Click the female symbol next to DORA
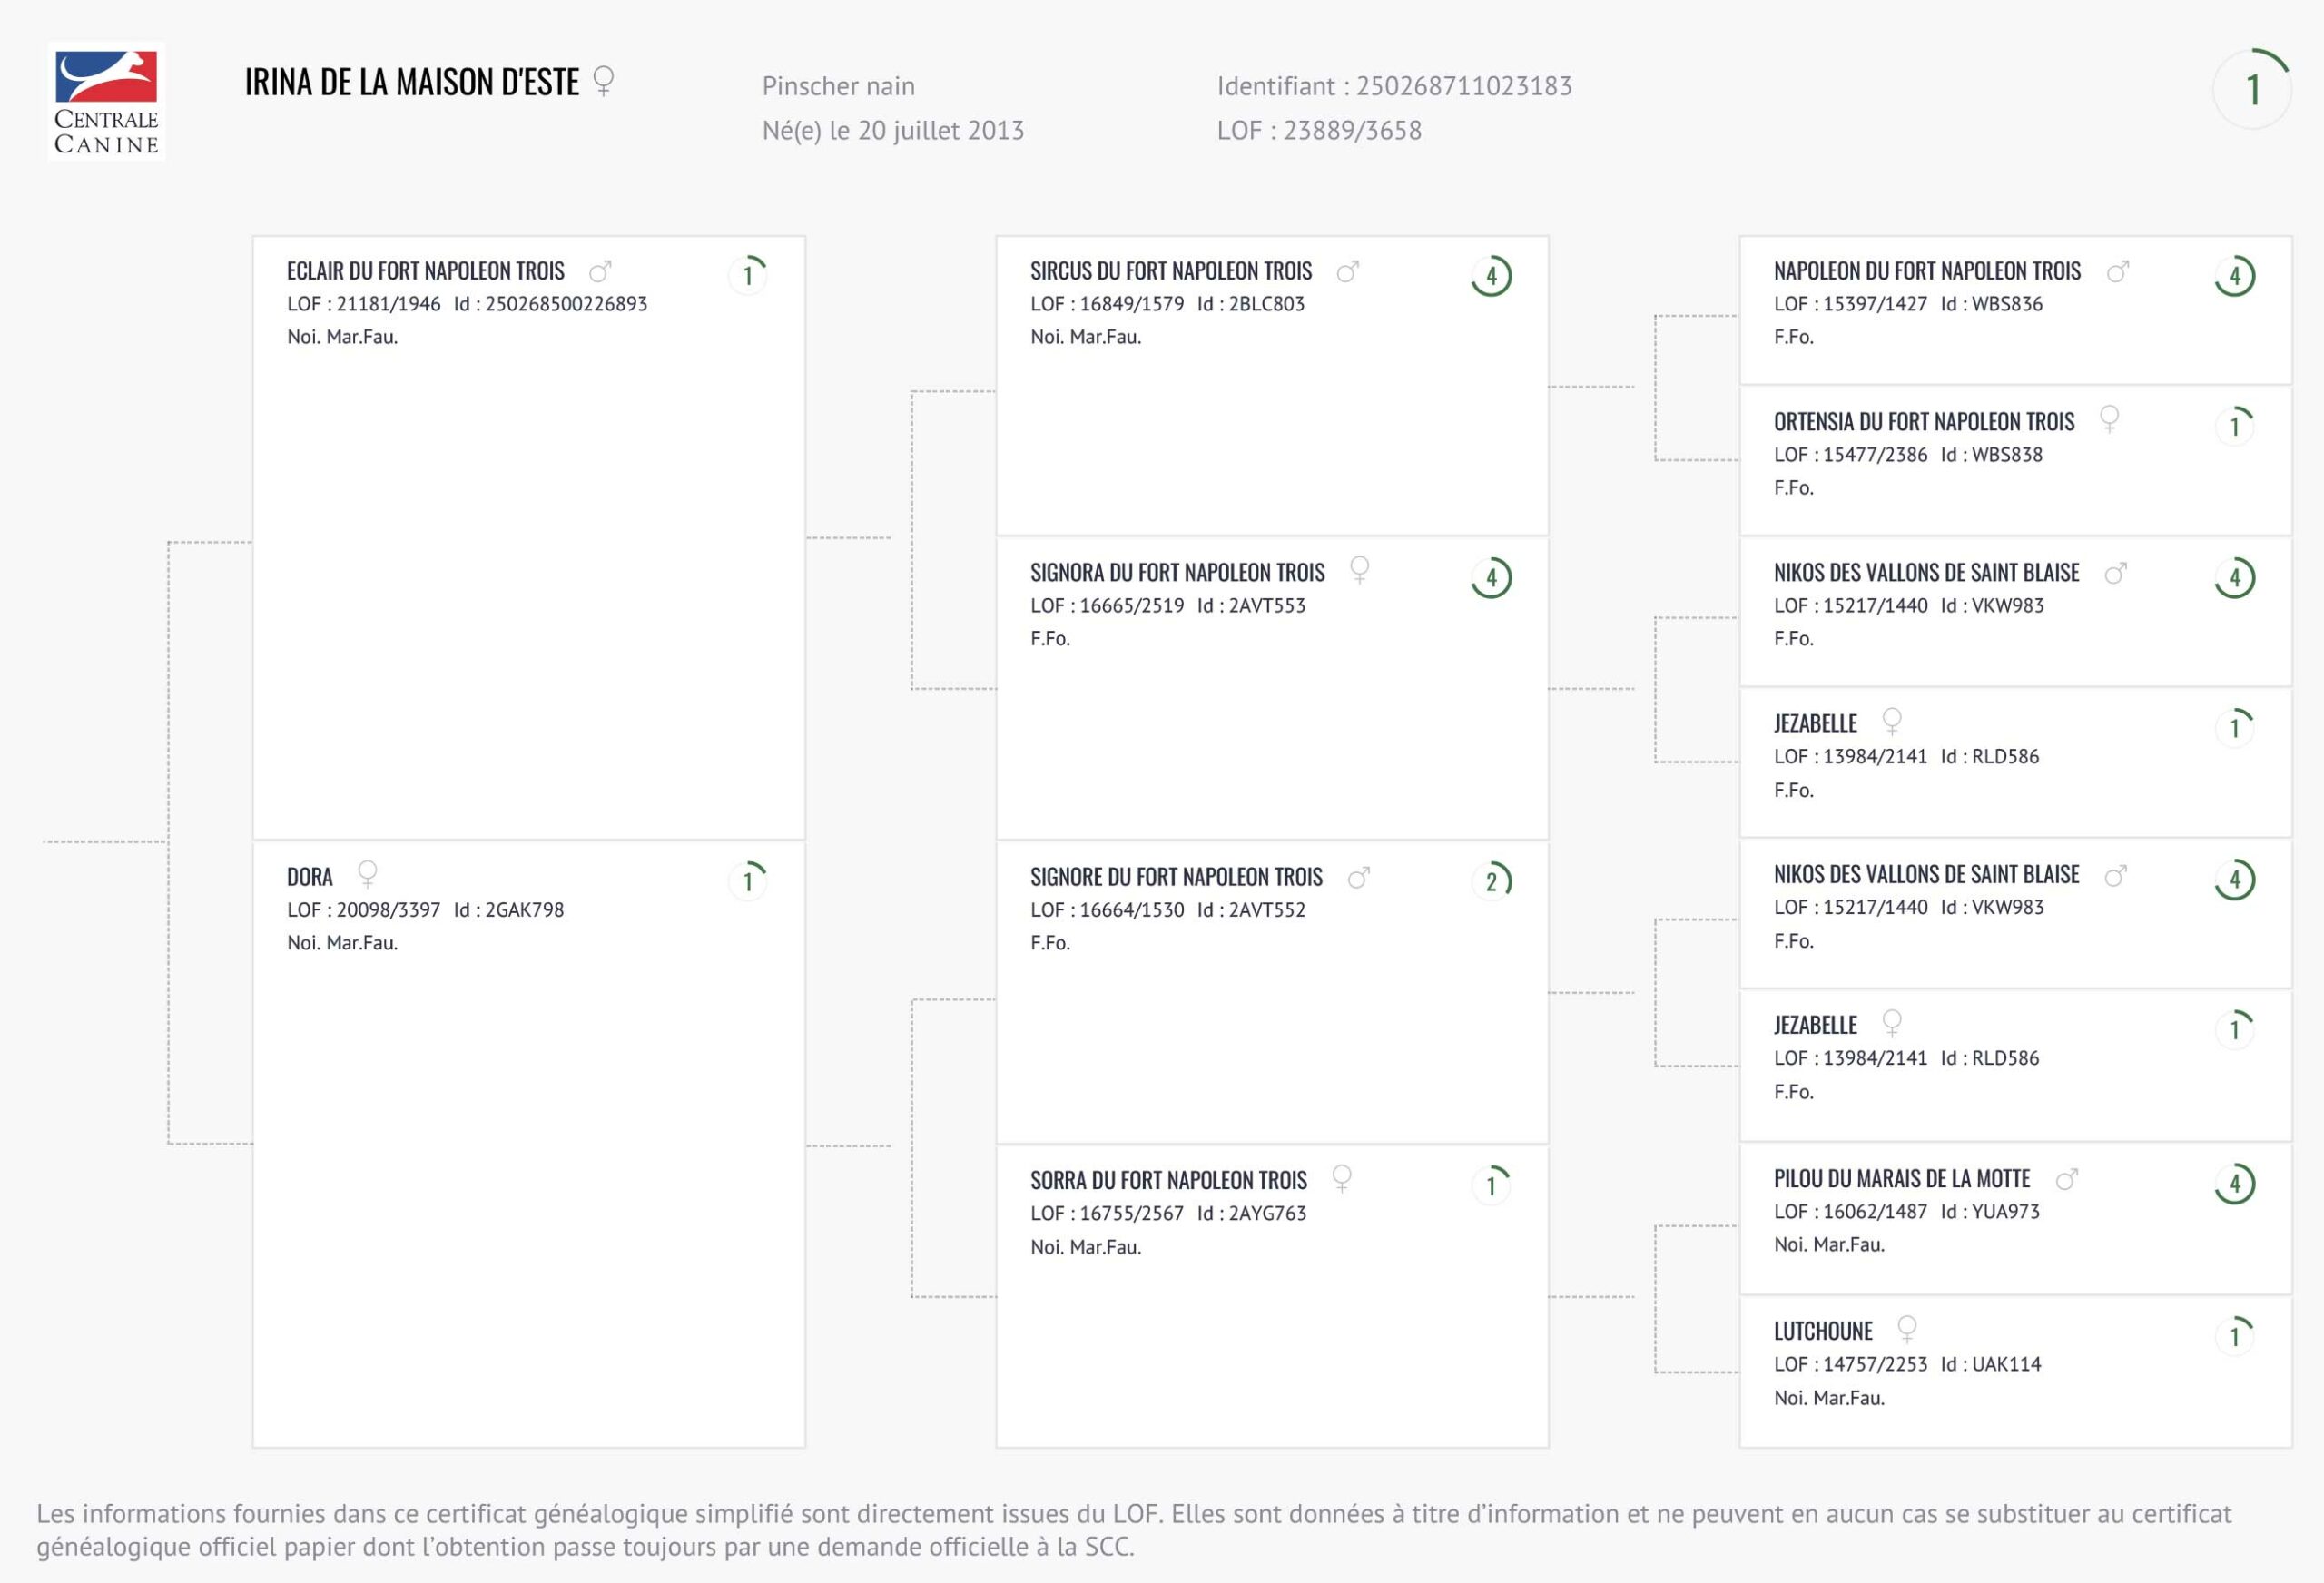2324x1583 pixels. [x=368, y=874]
